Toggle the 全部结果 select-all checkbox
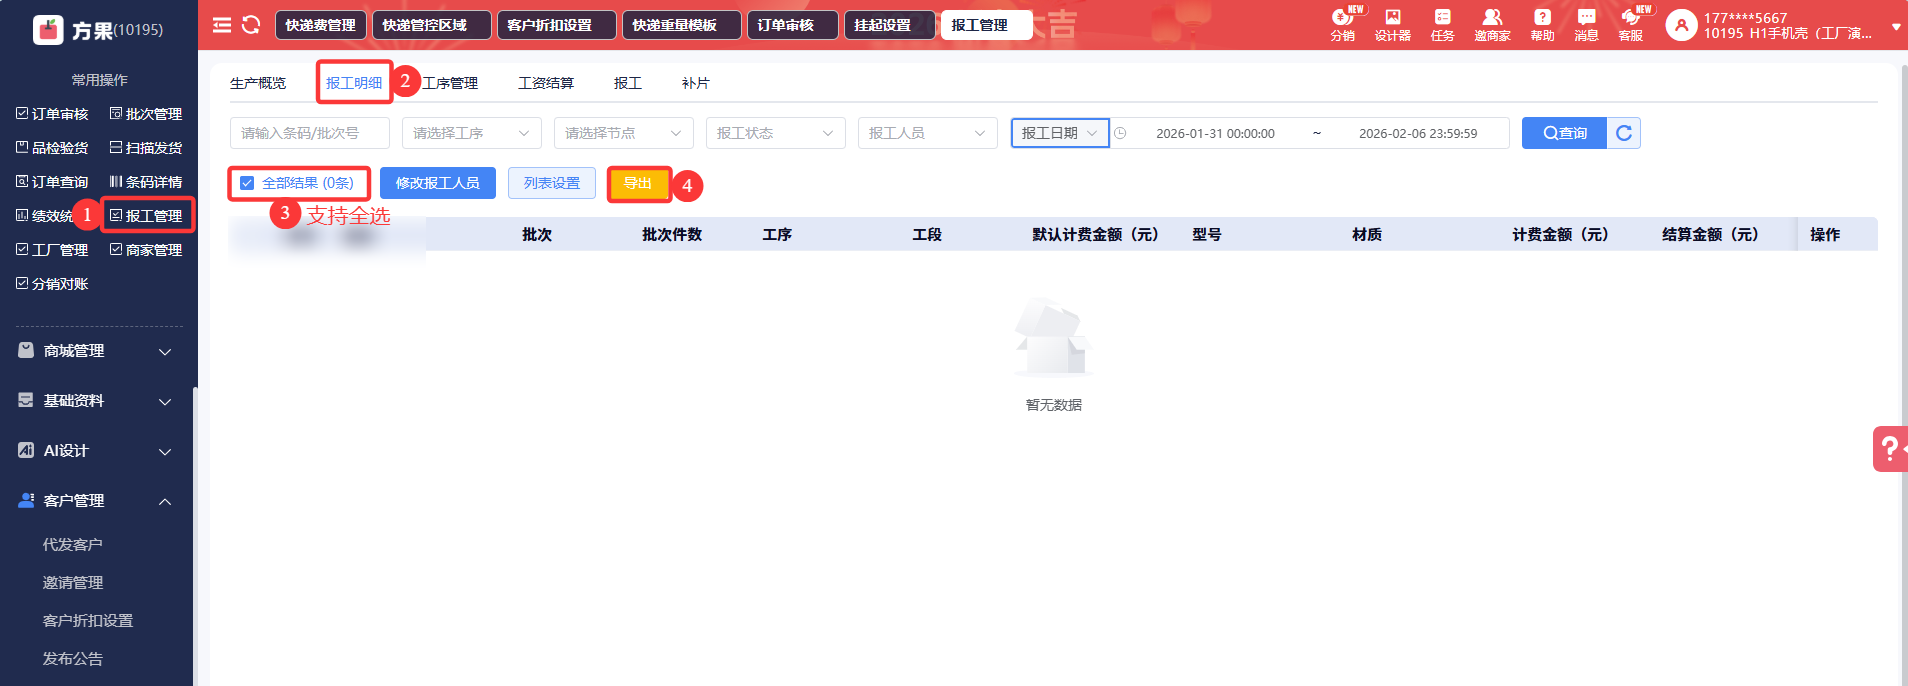Image resolution: width=1908 pixels, height=686 pixels. (247, 183)
